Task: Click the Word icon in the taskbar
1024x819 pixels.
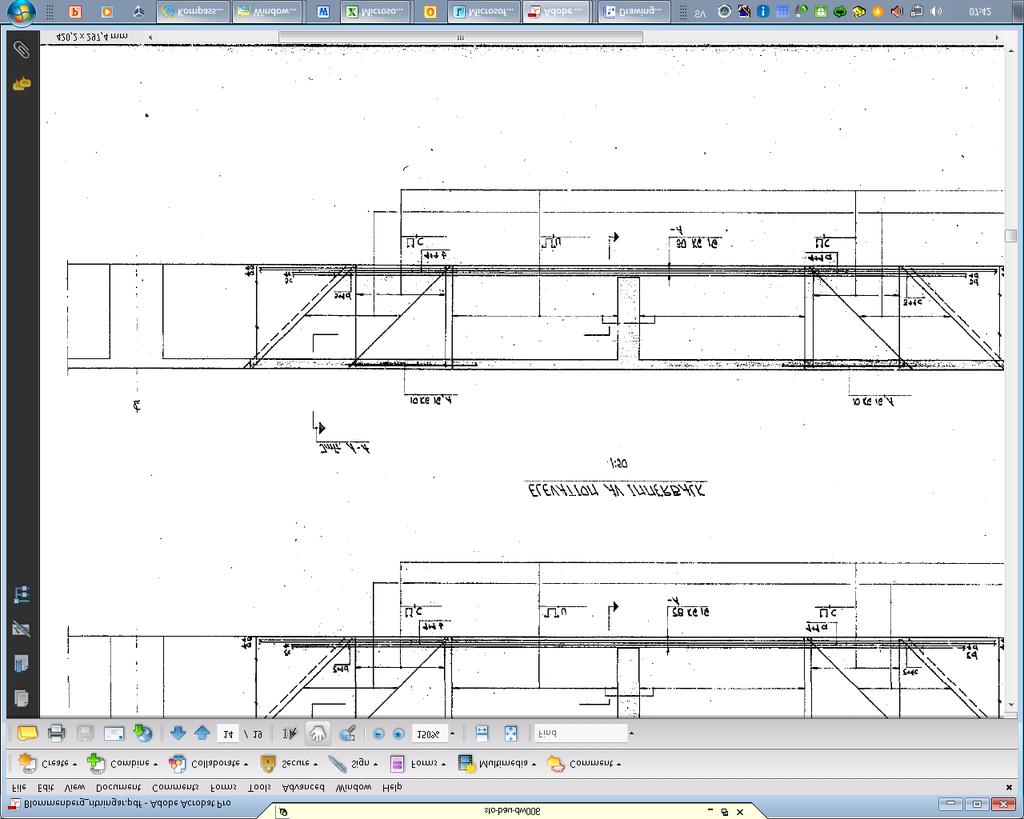Action: (323, 12)
